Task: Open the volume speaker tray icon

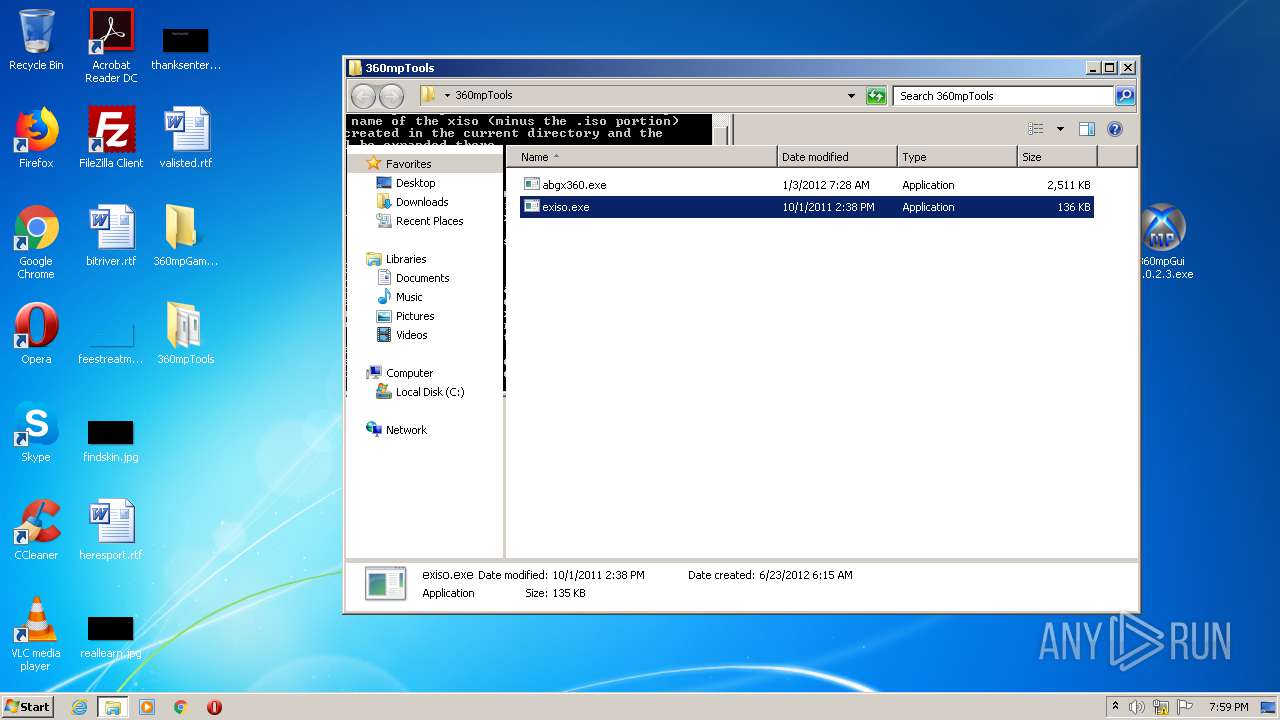Action: (x=1137, y=707)
